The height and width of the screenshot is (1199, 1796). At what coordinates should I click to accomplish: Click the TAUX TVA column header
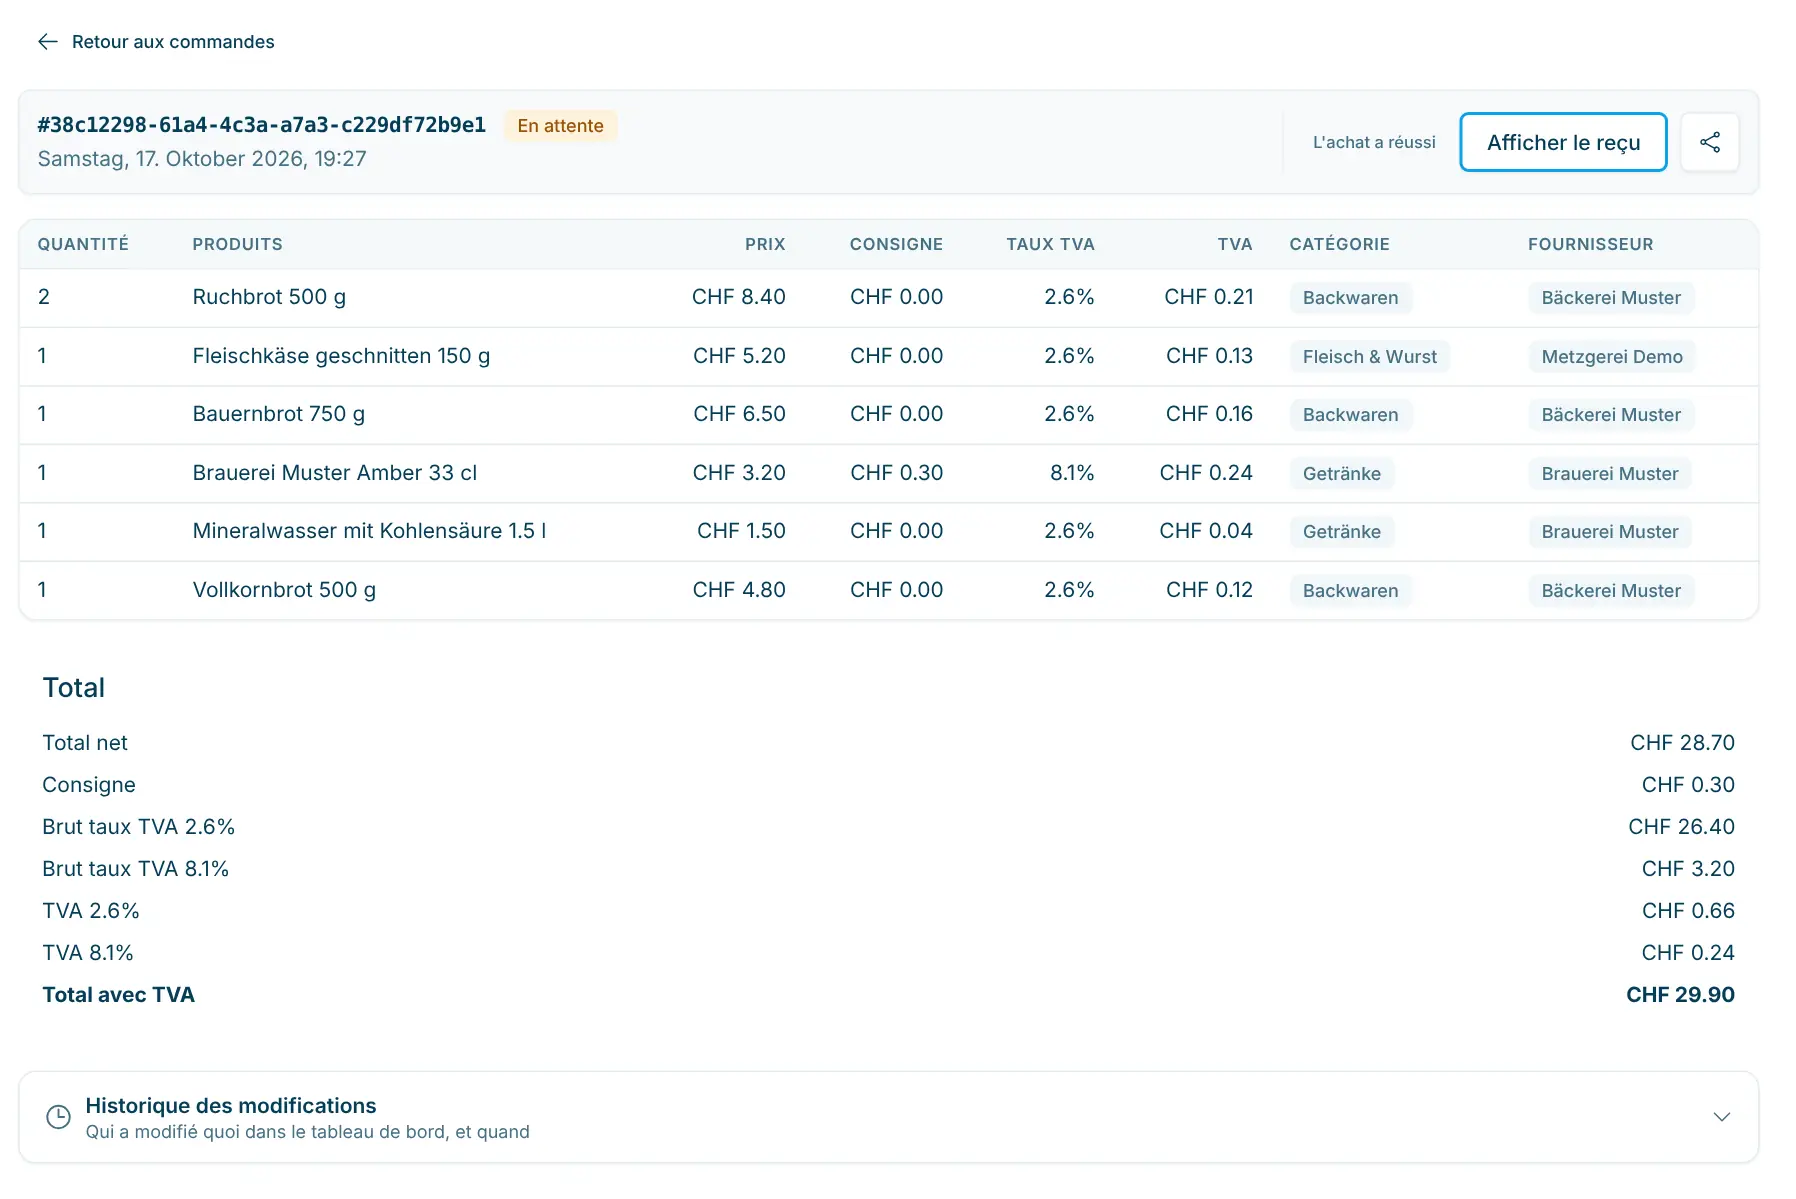1050,244
